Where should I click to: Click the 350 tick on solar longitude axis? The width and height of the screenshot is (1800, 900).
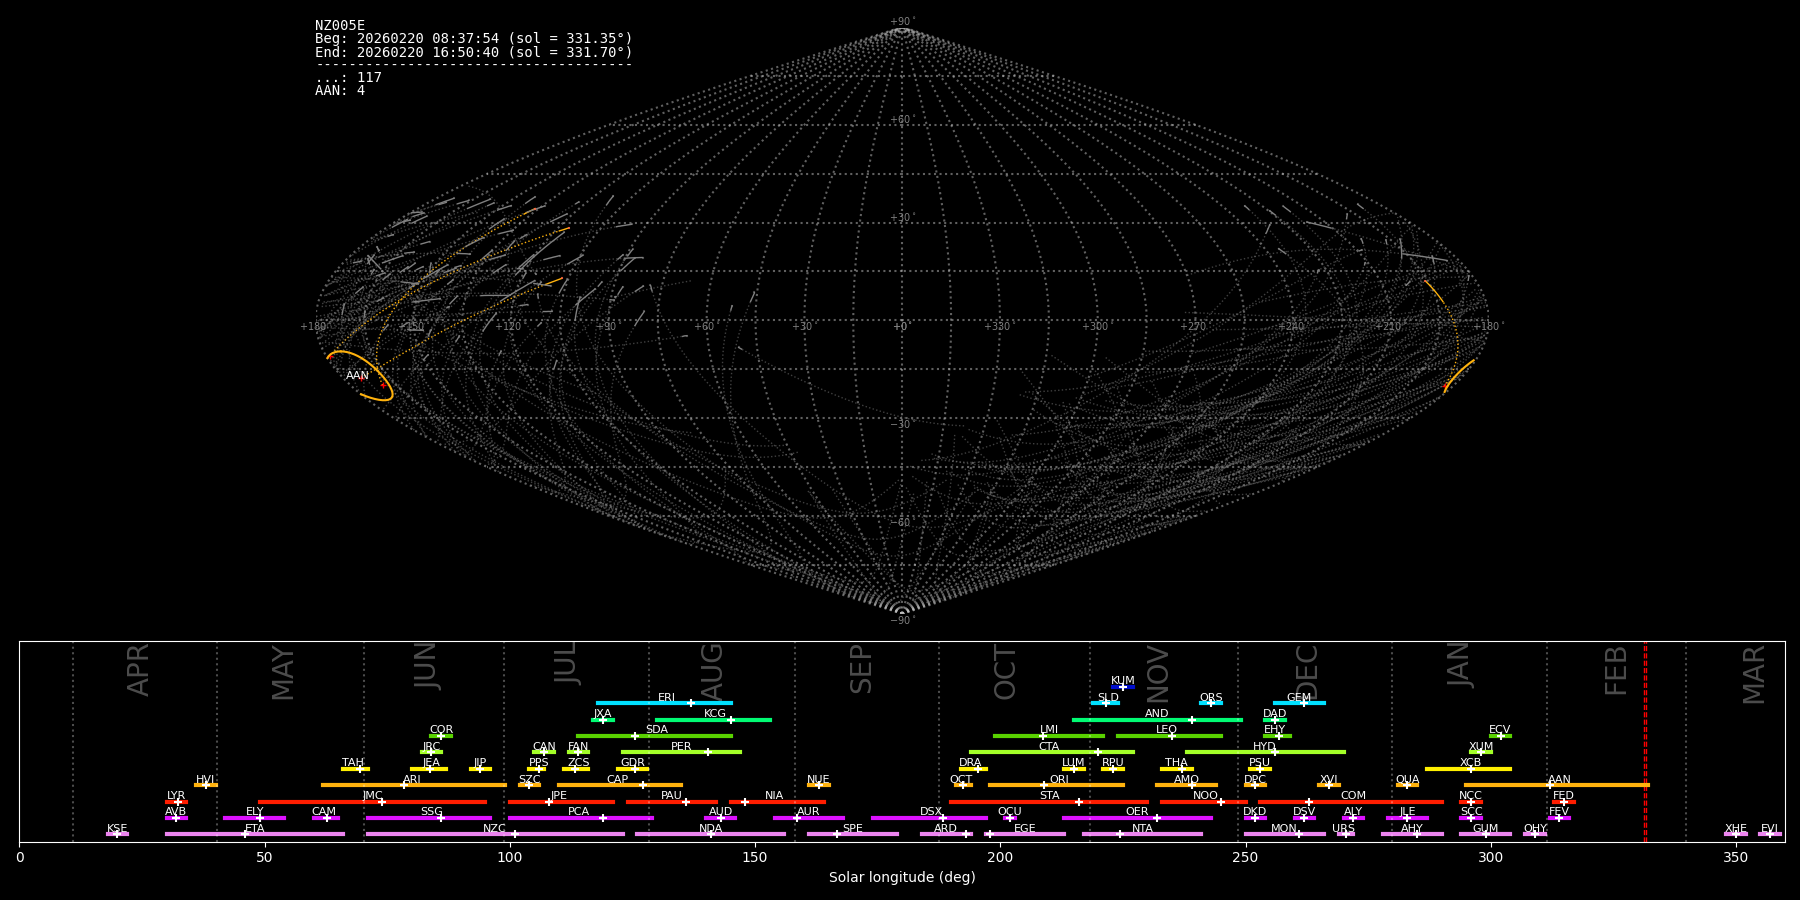tap(1736, 857)
